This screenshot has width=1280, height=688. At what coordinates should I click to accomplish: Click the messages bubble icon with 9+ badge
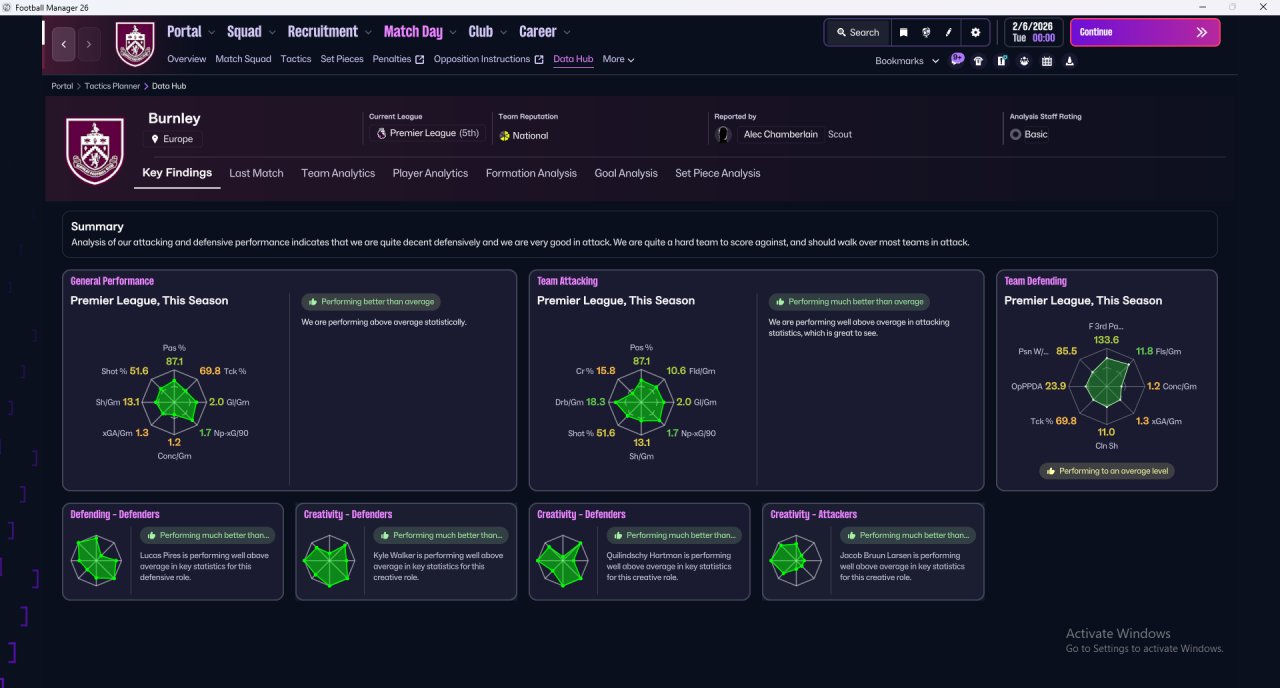(957, 60)
